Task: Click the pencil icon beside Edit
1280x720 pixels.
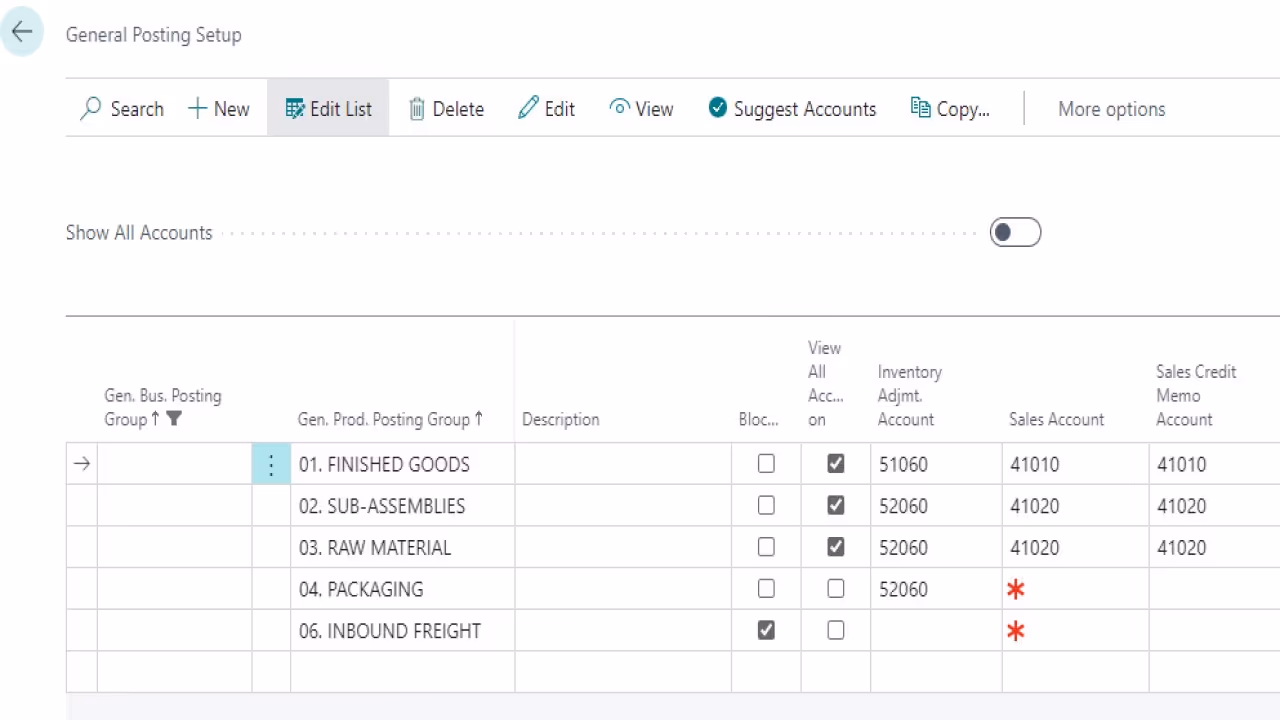Action: 528,108
